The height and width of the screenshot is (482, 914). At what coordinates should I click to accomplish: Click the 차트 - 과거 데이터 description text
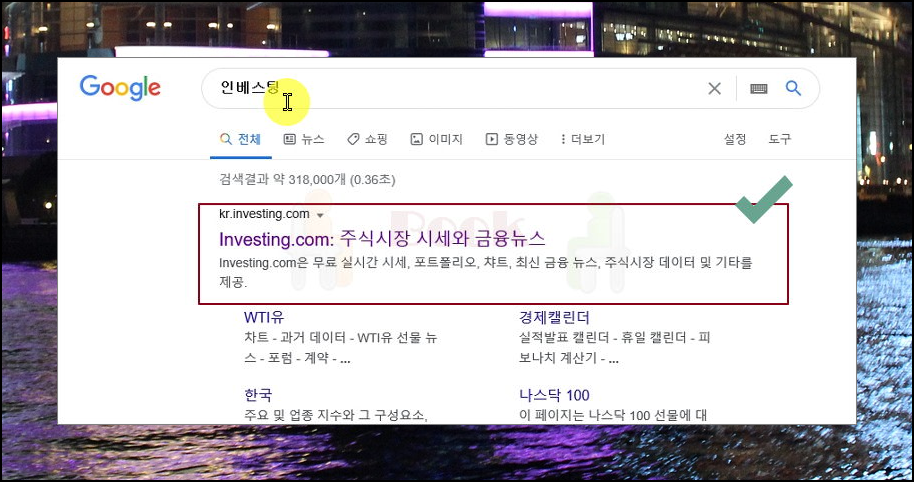pos(340,348)
